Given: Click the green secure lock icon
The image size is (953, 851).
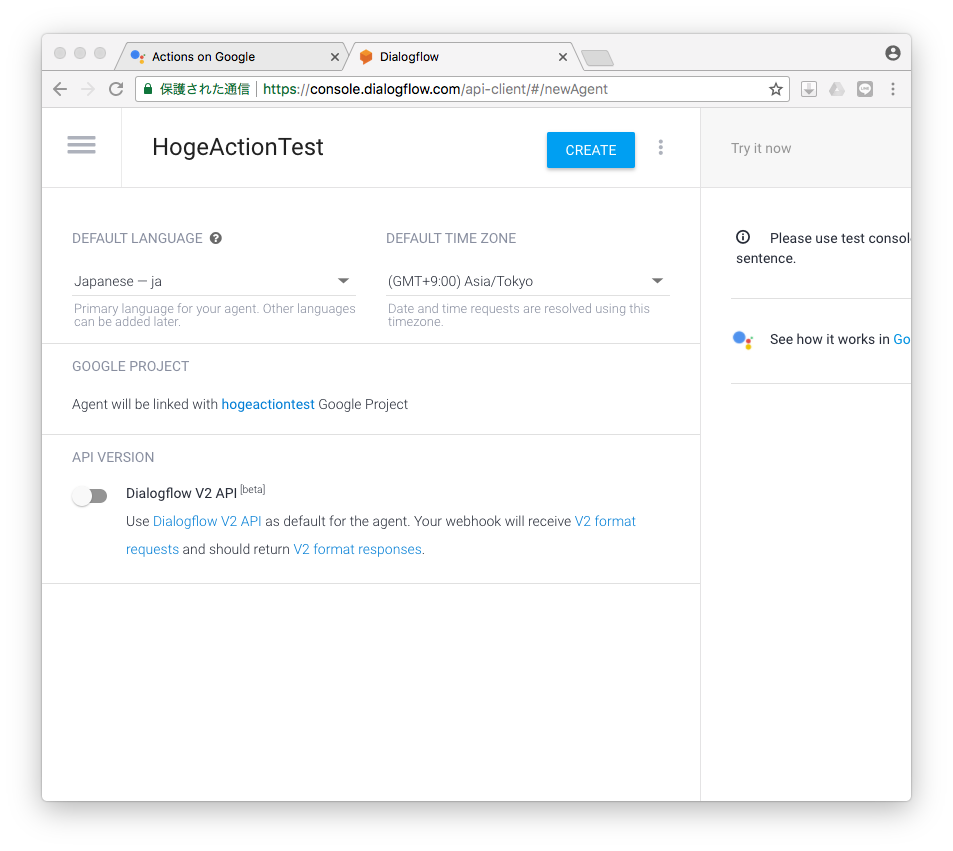Looking at the screenshot, I should point(147,89).
